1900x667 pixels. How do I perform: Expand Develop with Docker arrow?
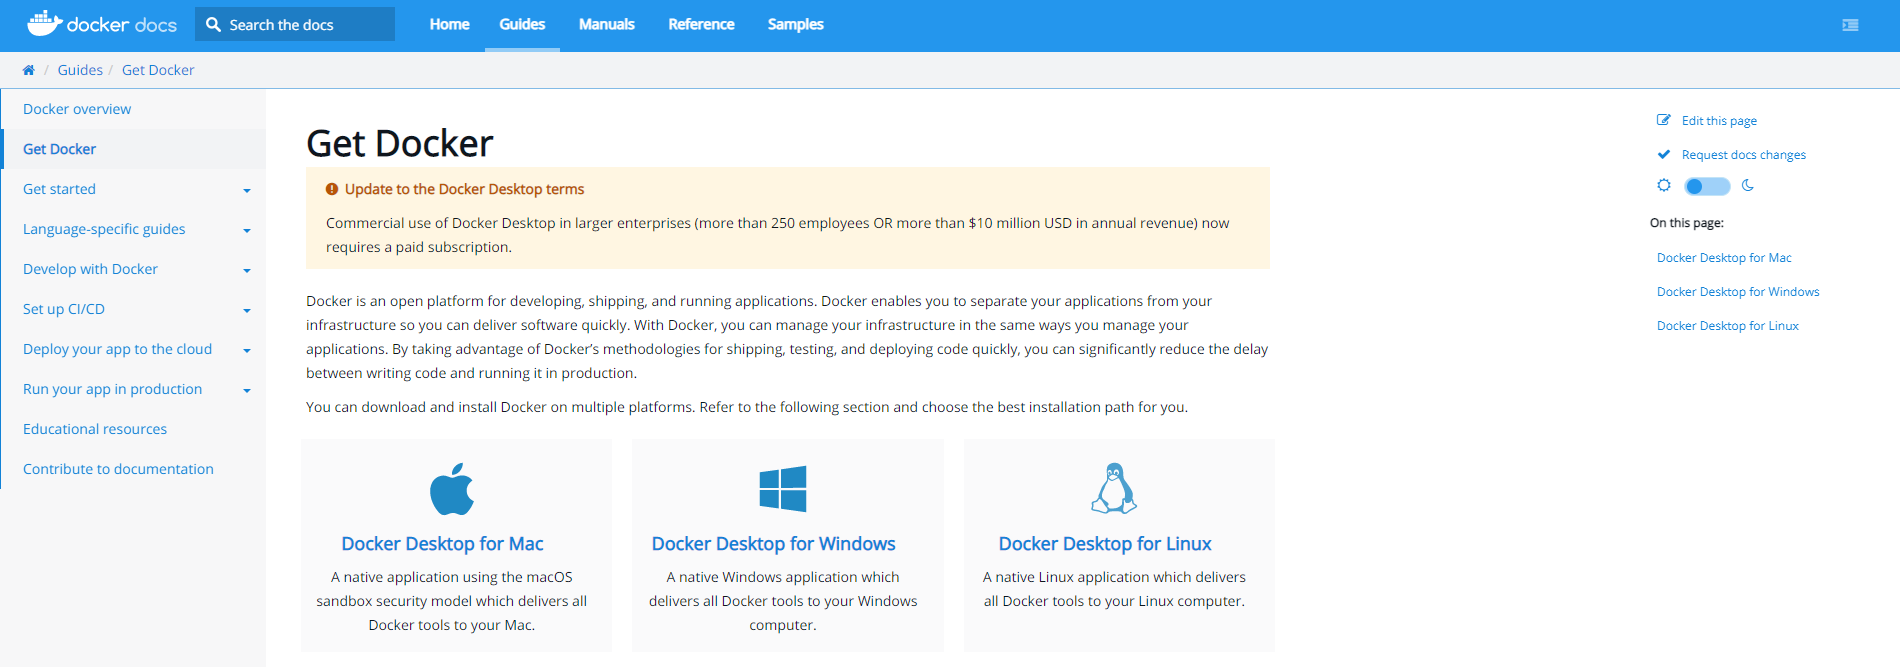coord(247,270)
